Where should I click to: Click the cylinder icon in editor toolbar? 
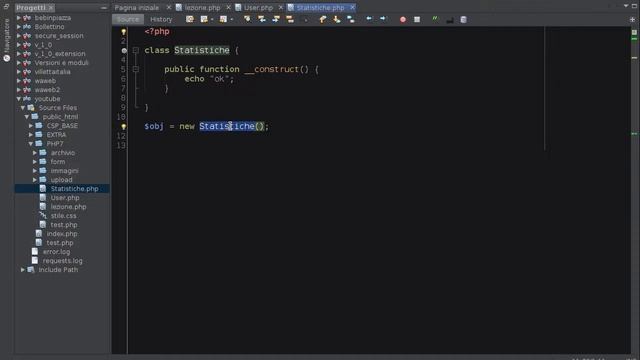pyautogui.click(x=463, y=19)
